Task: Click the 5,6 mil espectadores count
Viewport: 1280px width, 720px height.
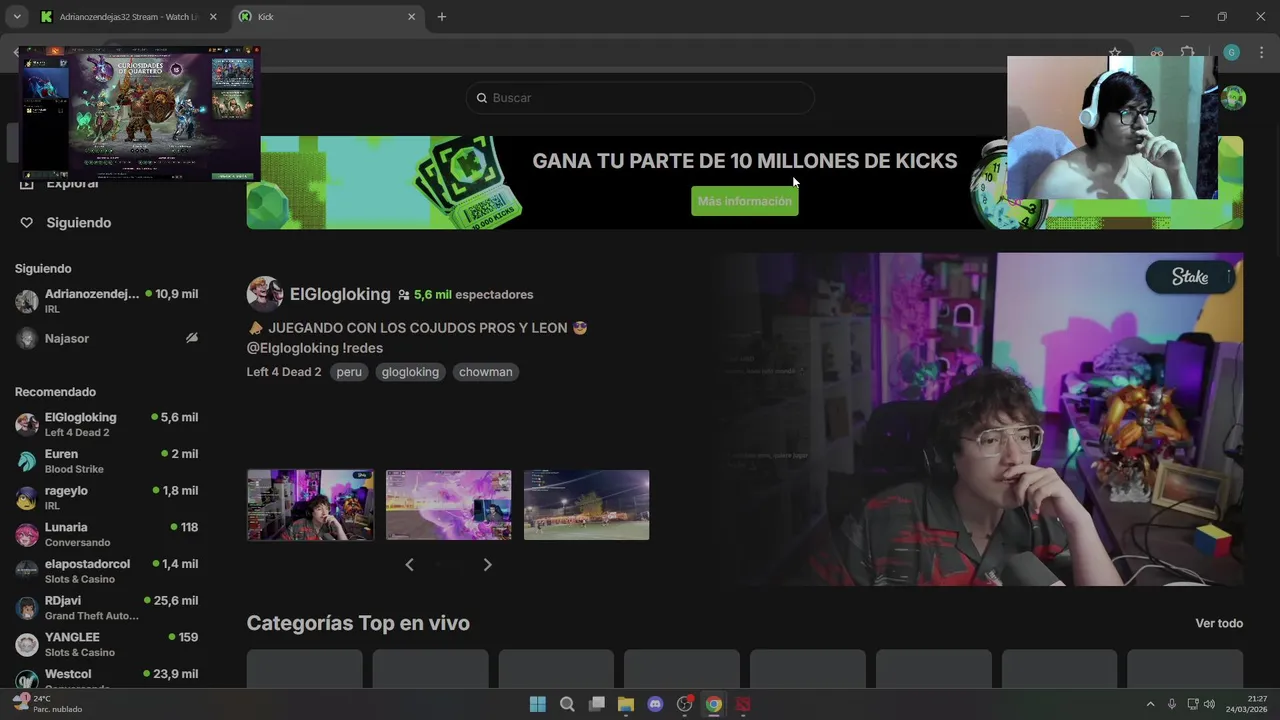Action: [465, 295]
